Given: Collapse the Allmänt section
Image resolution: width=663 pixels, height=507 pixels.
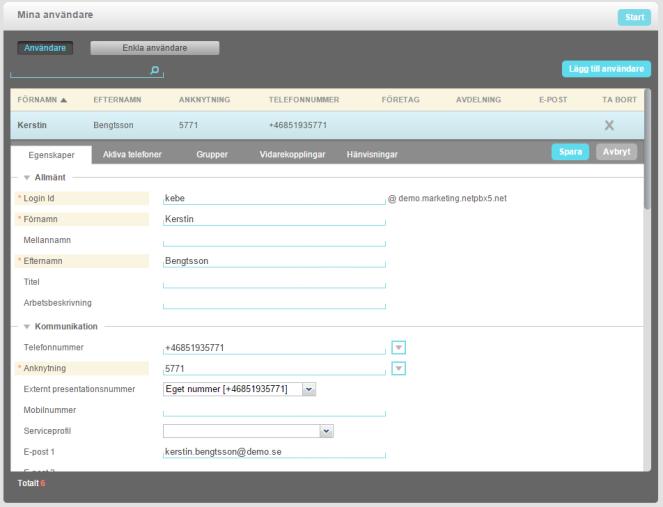Looking at the screenshot, I should [x=27, y=178].
